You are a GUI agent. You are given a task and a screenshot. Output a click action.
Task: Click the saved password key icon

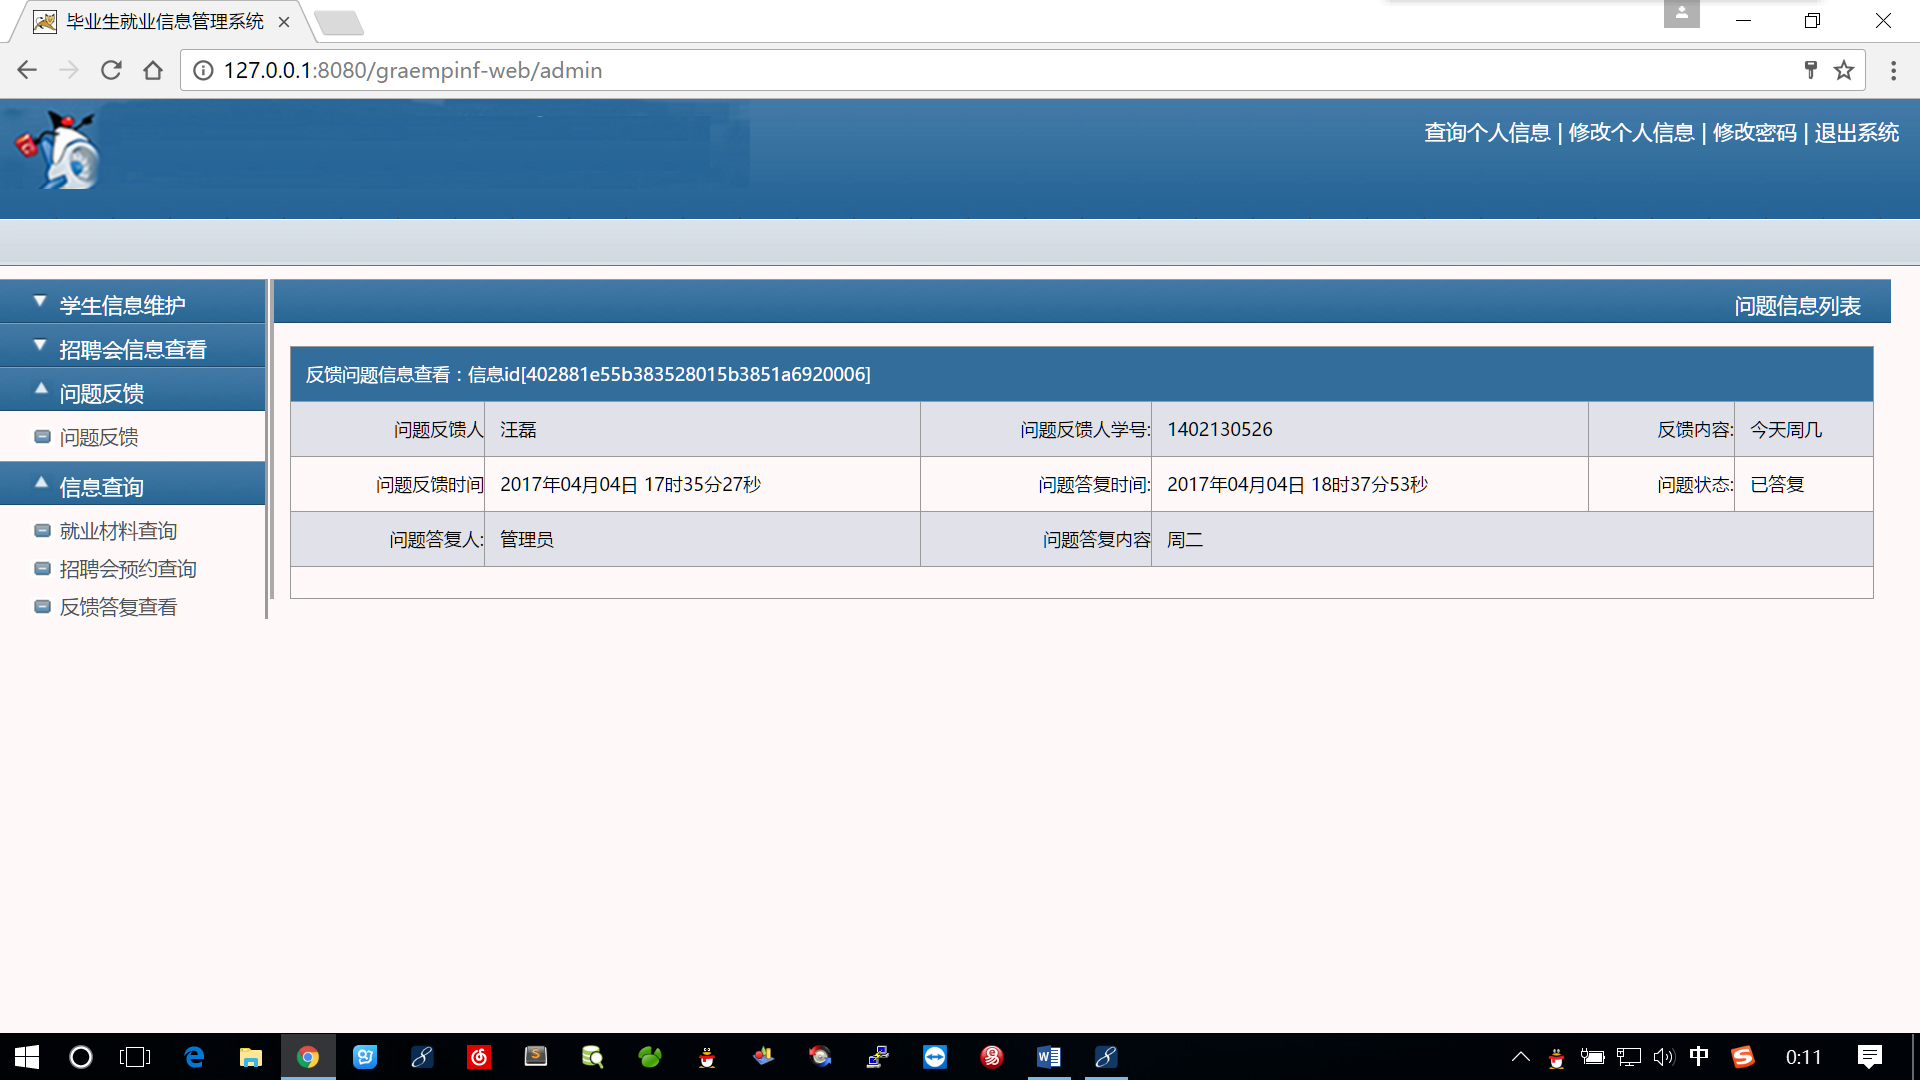(x=1810, y=70)
